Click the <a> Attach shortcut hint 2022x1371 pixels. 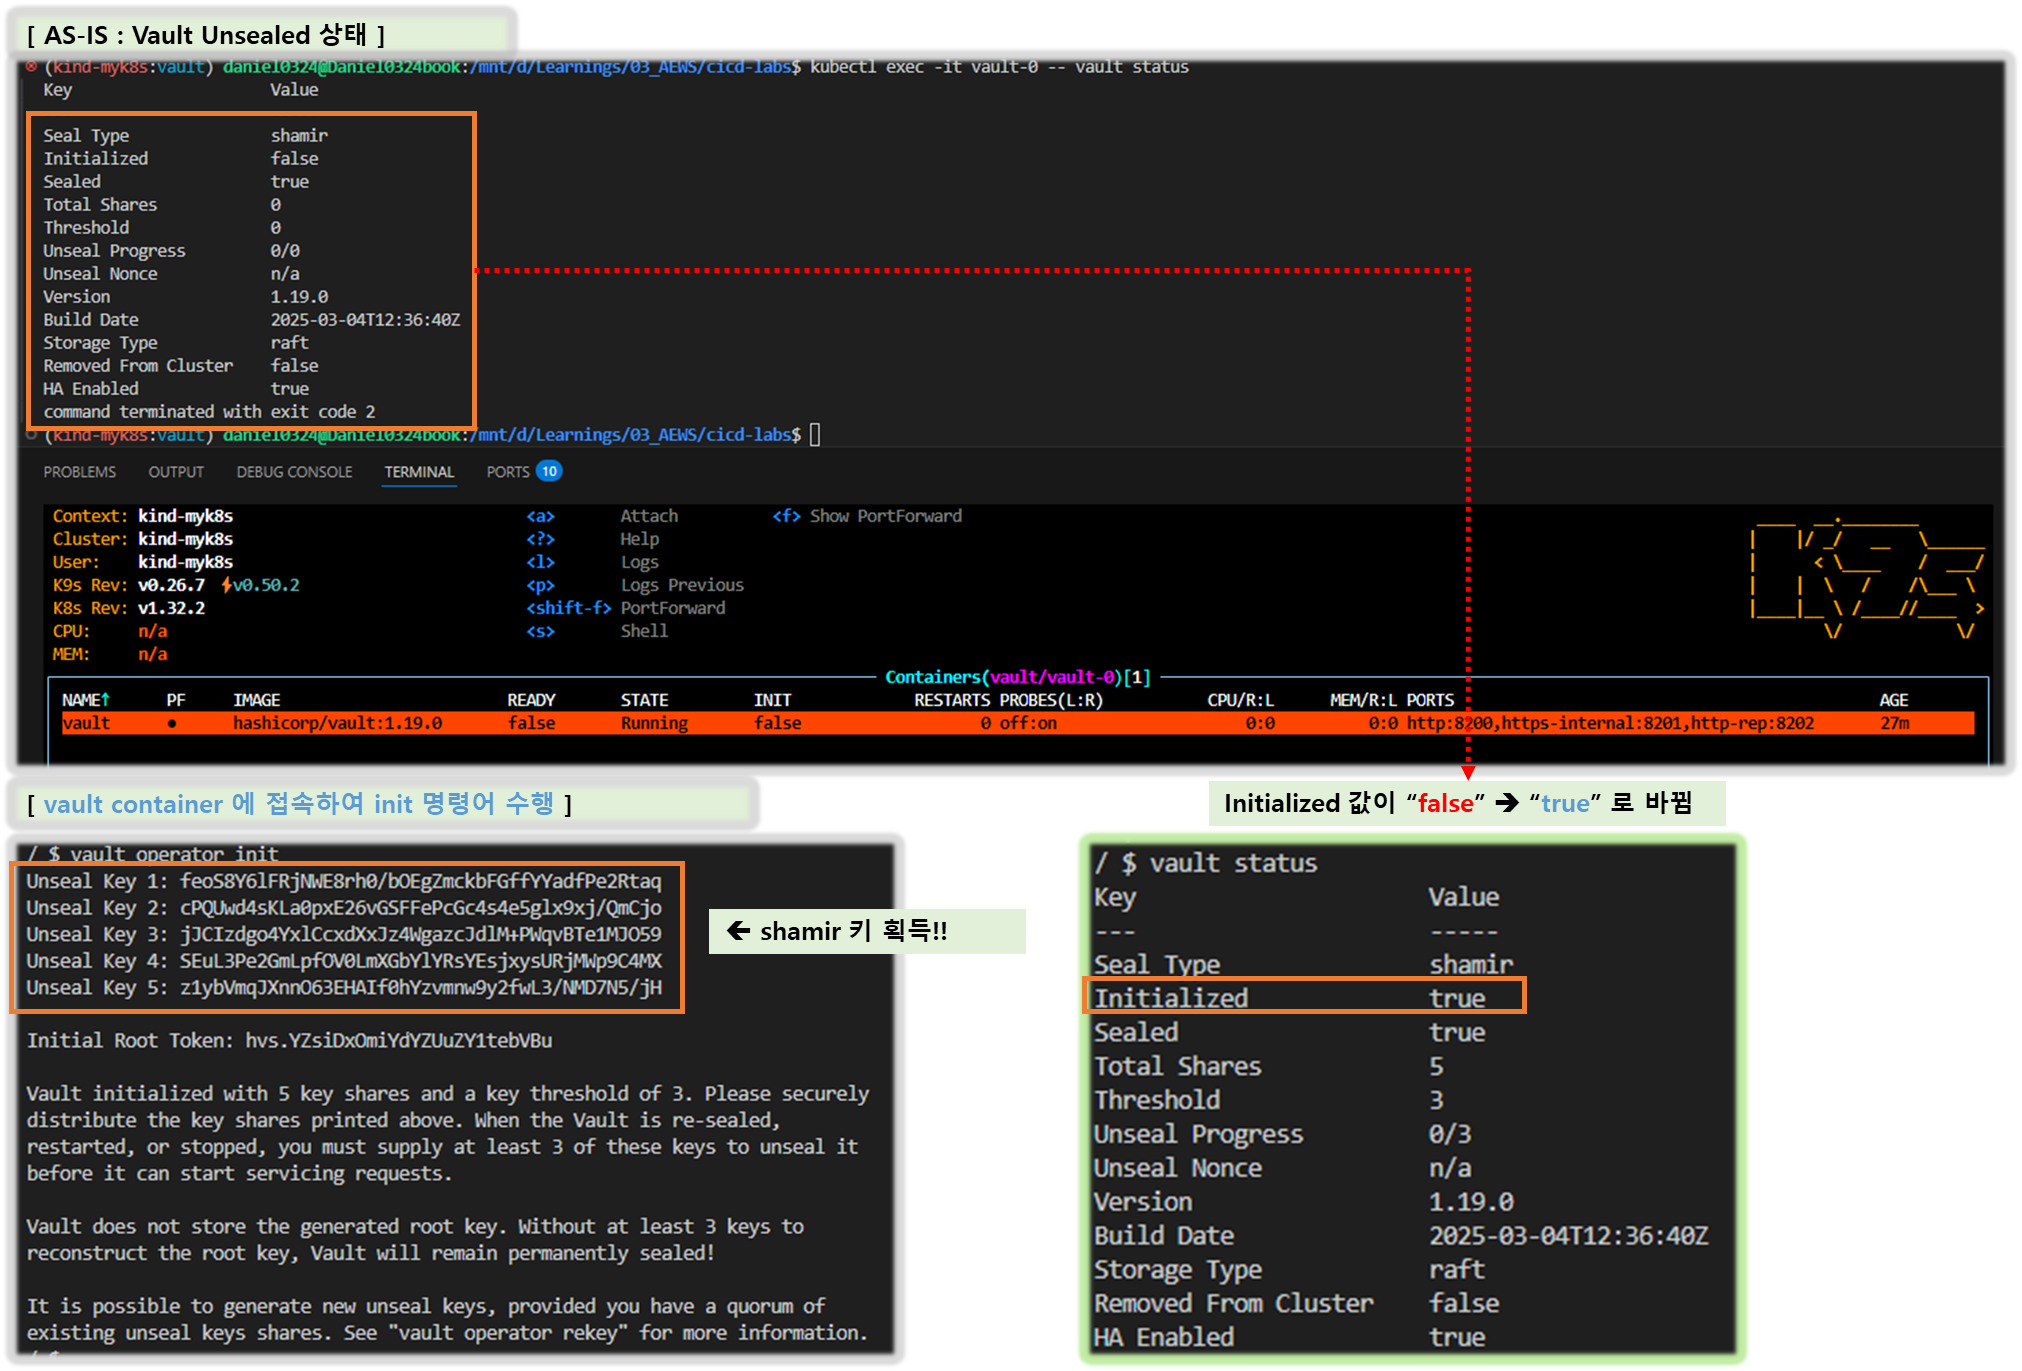(x=602, y=516)
